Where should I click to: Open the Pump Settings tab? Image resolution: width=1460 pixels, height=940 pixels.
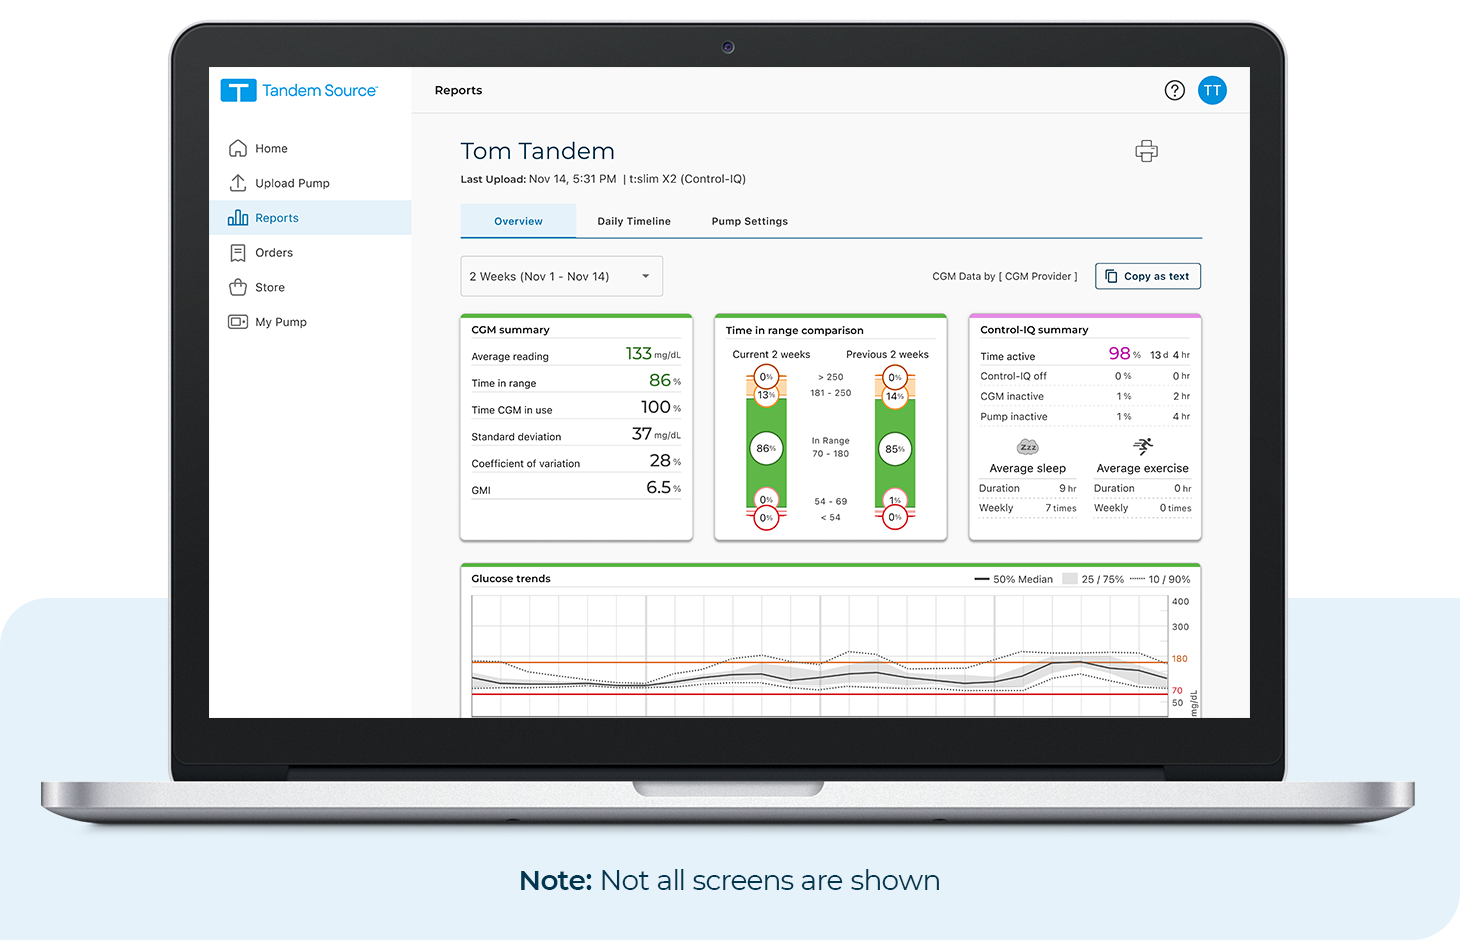[749, 220]
